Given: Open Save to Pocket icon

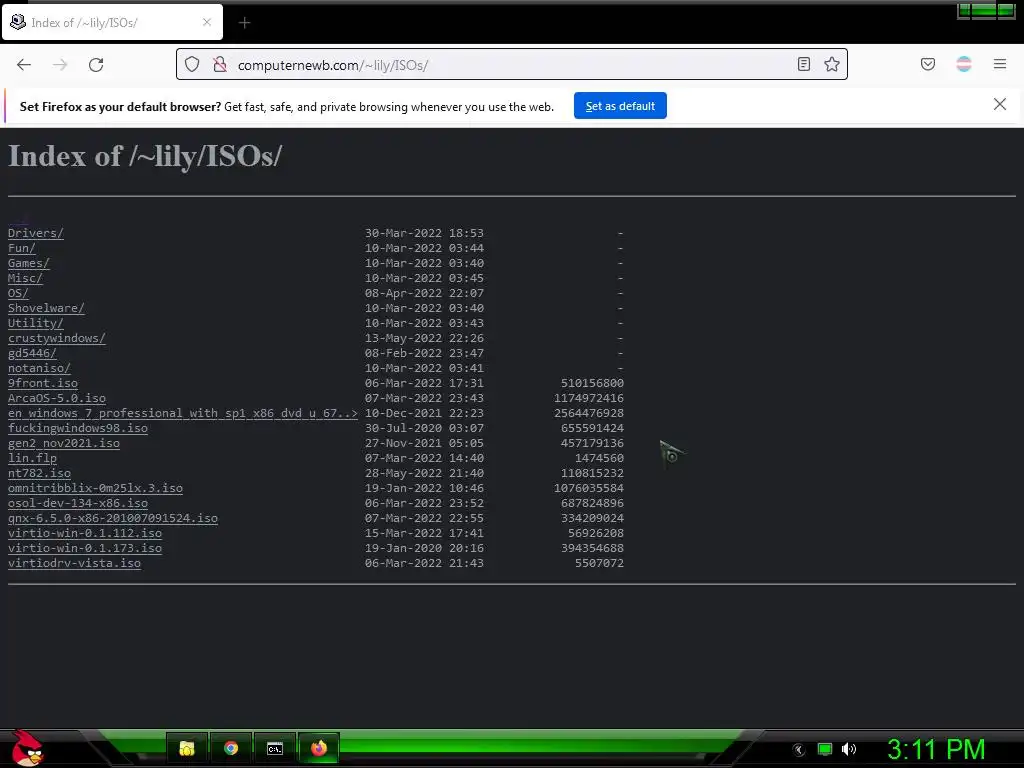Looking at the screenshot, I should tap(928, 64).
